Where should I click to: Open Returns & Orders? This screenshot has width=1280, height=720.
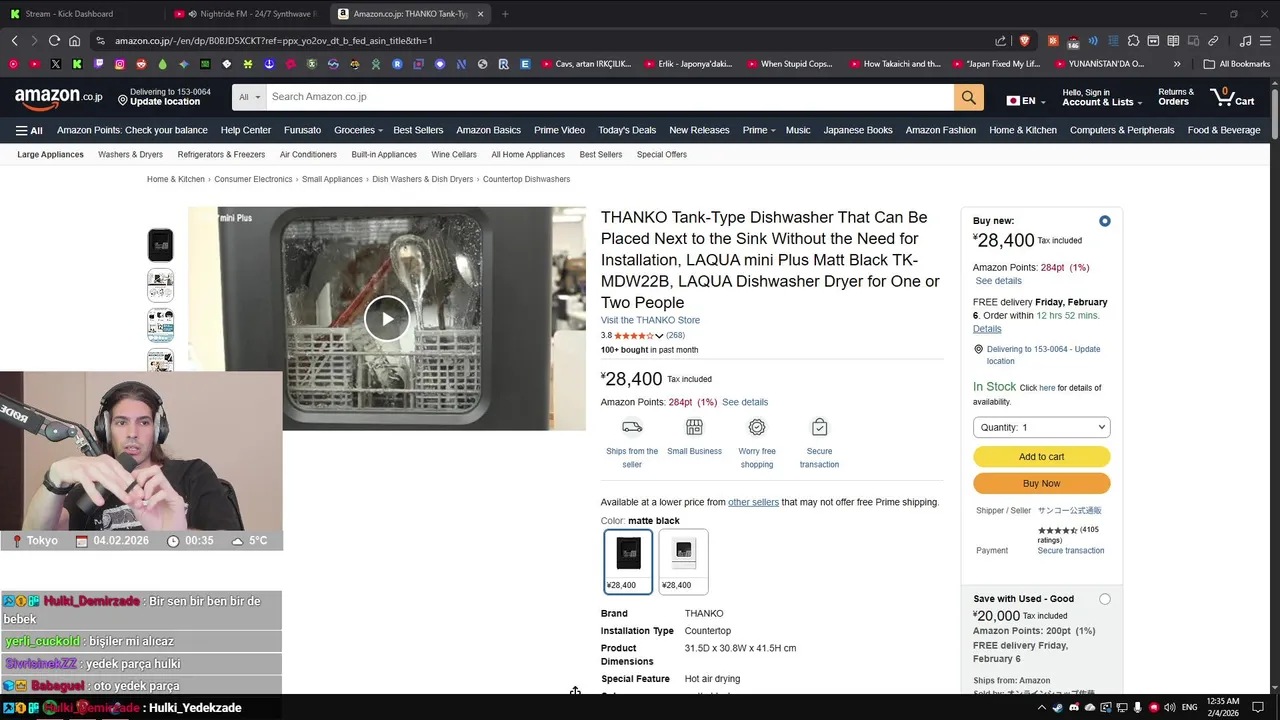click(1176, 97)
